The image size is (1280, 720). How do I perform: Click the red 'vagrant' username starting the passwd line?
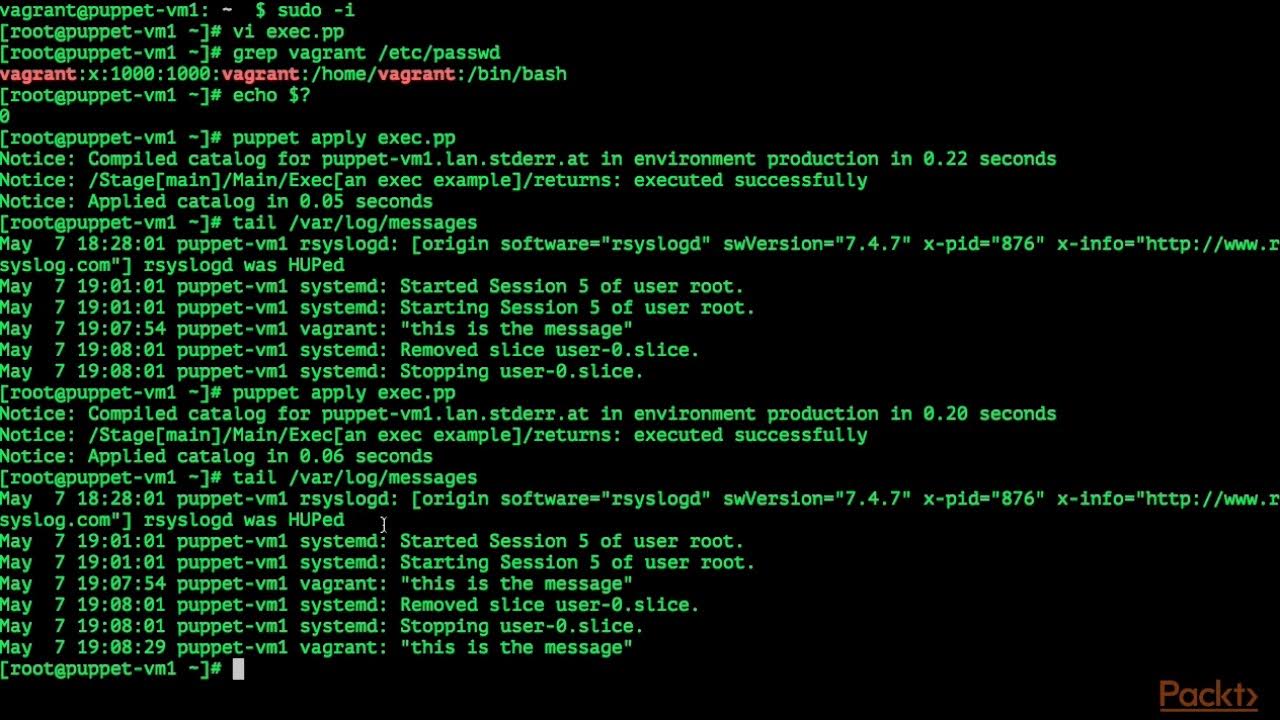(x=38, y=74)
